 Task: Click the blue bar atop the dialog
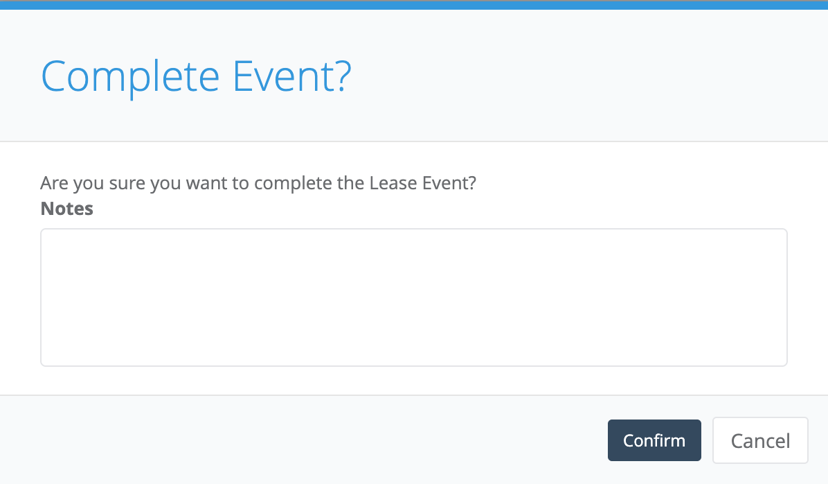414,5
